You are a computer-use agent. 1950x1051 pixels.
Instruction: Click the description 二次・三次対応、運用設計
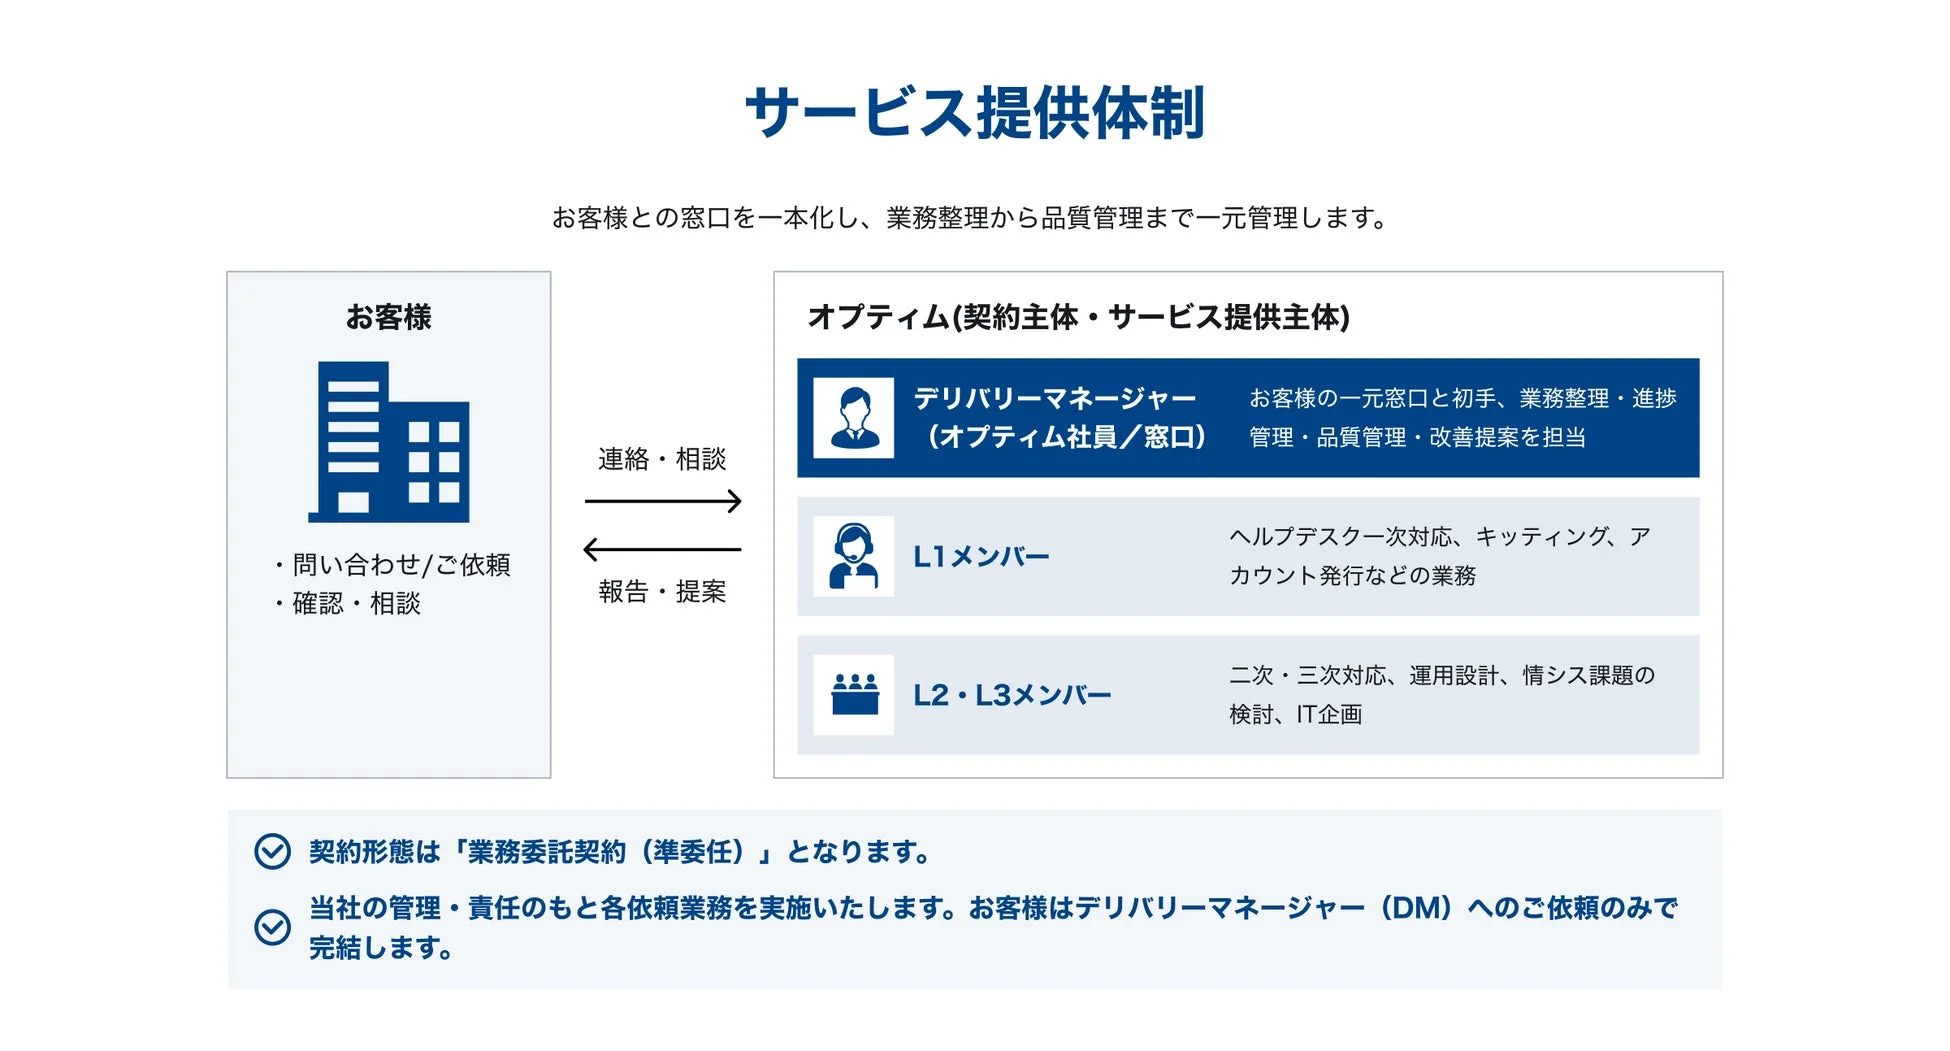point(1442,695)
